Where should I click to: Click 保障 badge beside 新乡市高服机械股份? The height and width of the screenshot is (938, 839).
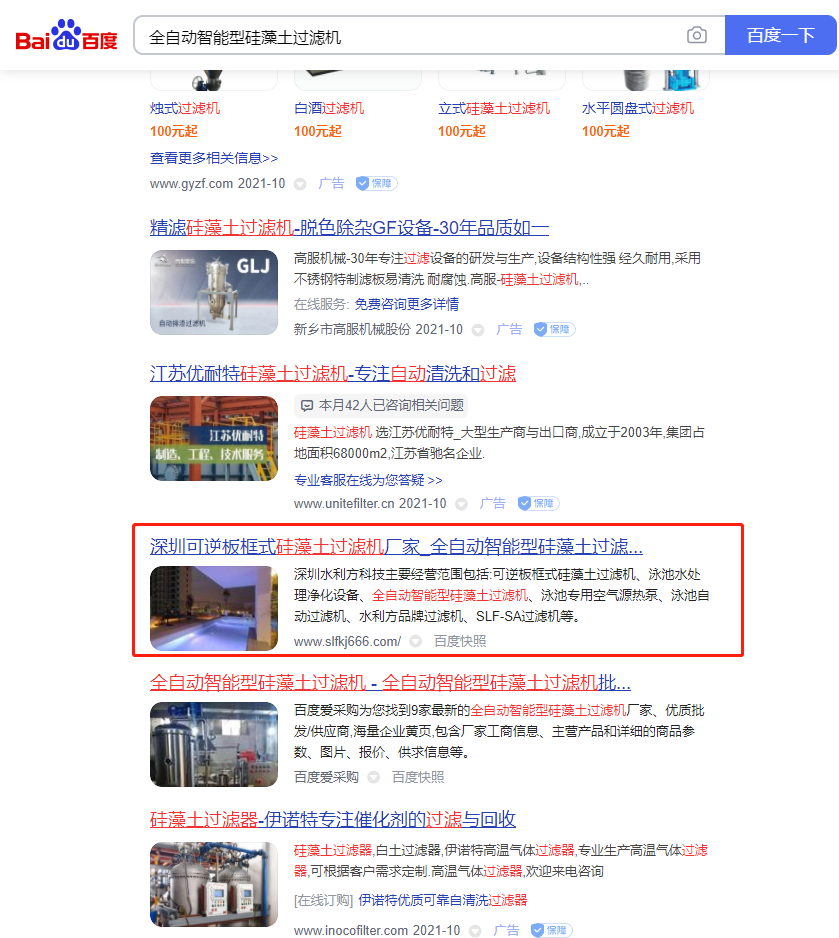point(554,330)
